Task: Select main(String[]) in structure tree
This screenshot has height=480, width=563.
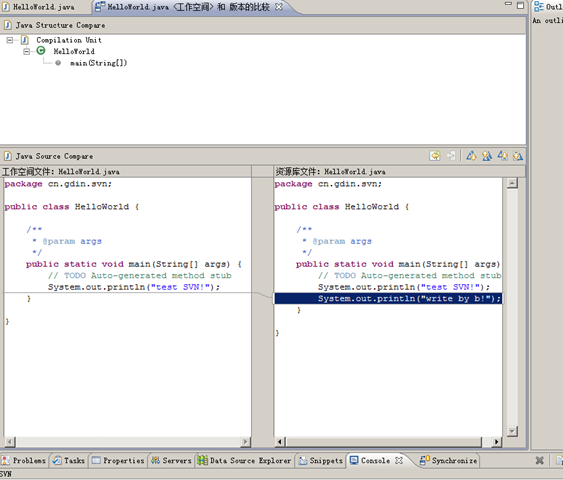Action: click(x=98, y=63)
